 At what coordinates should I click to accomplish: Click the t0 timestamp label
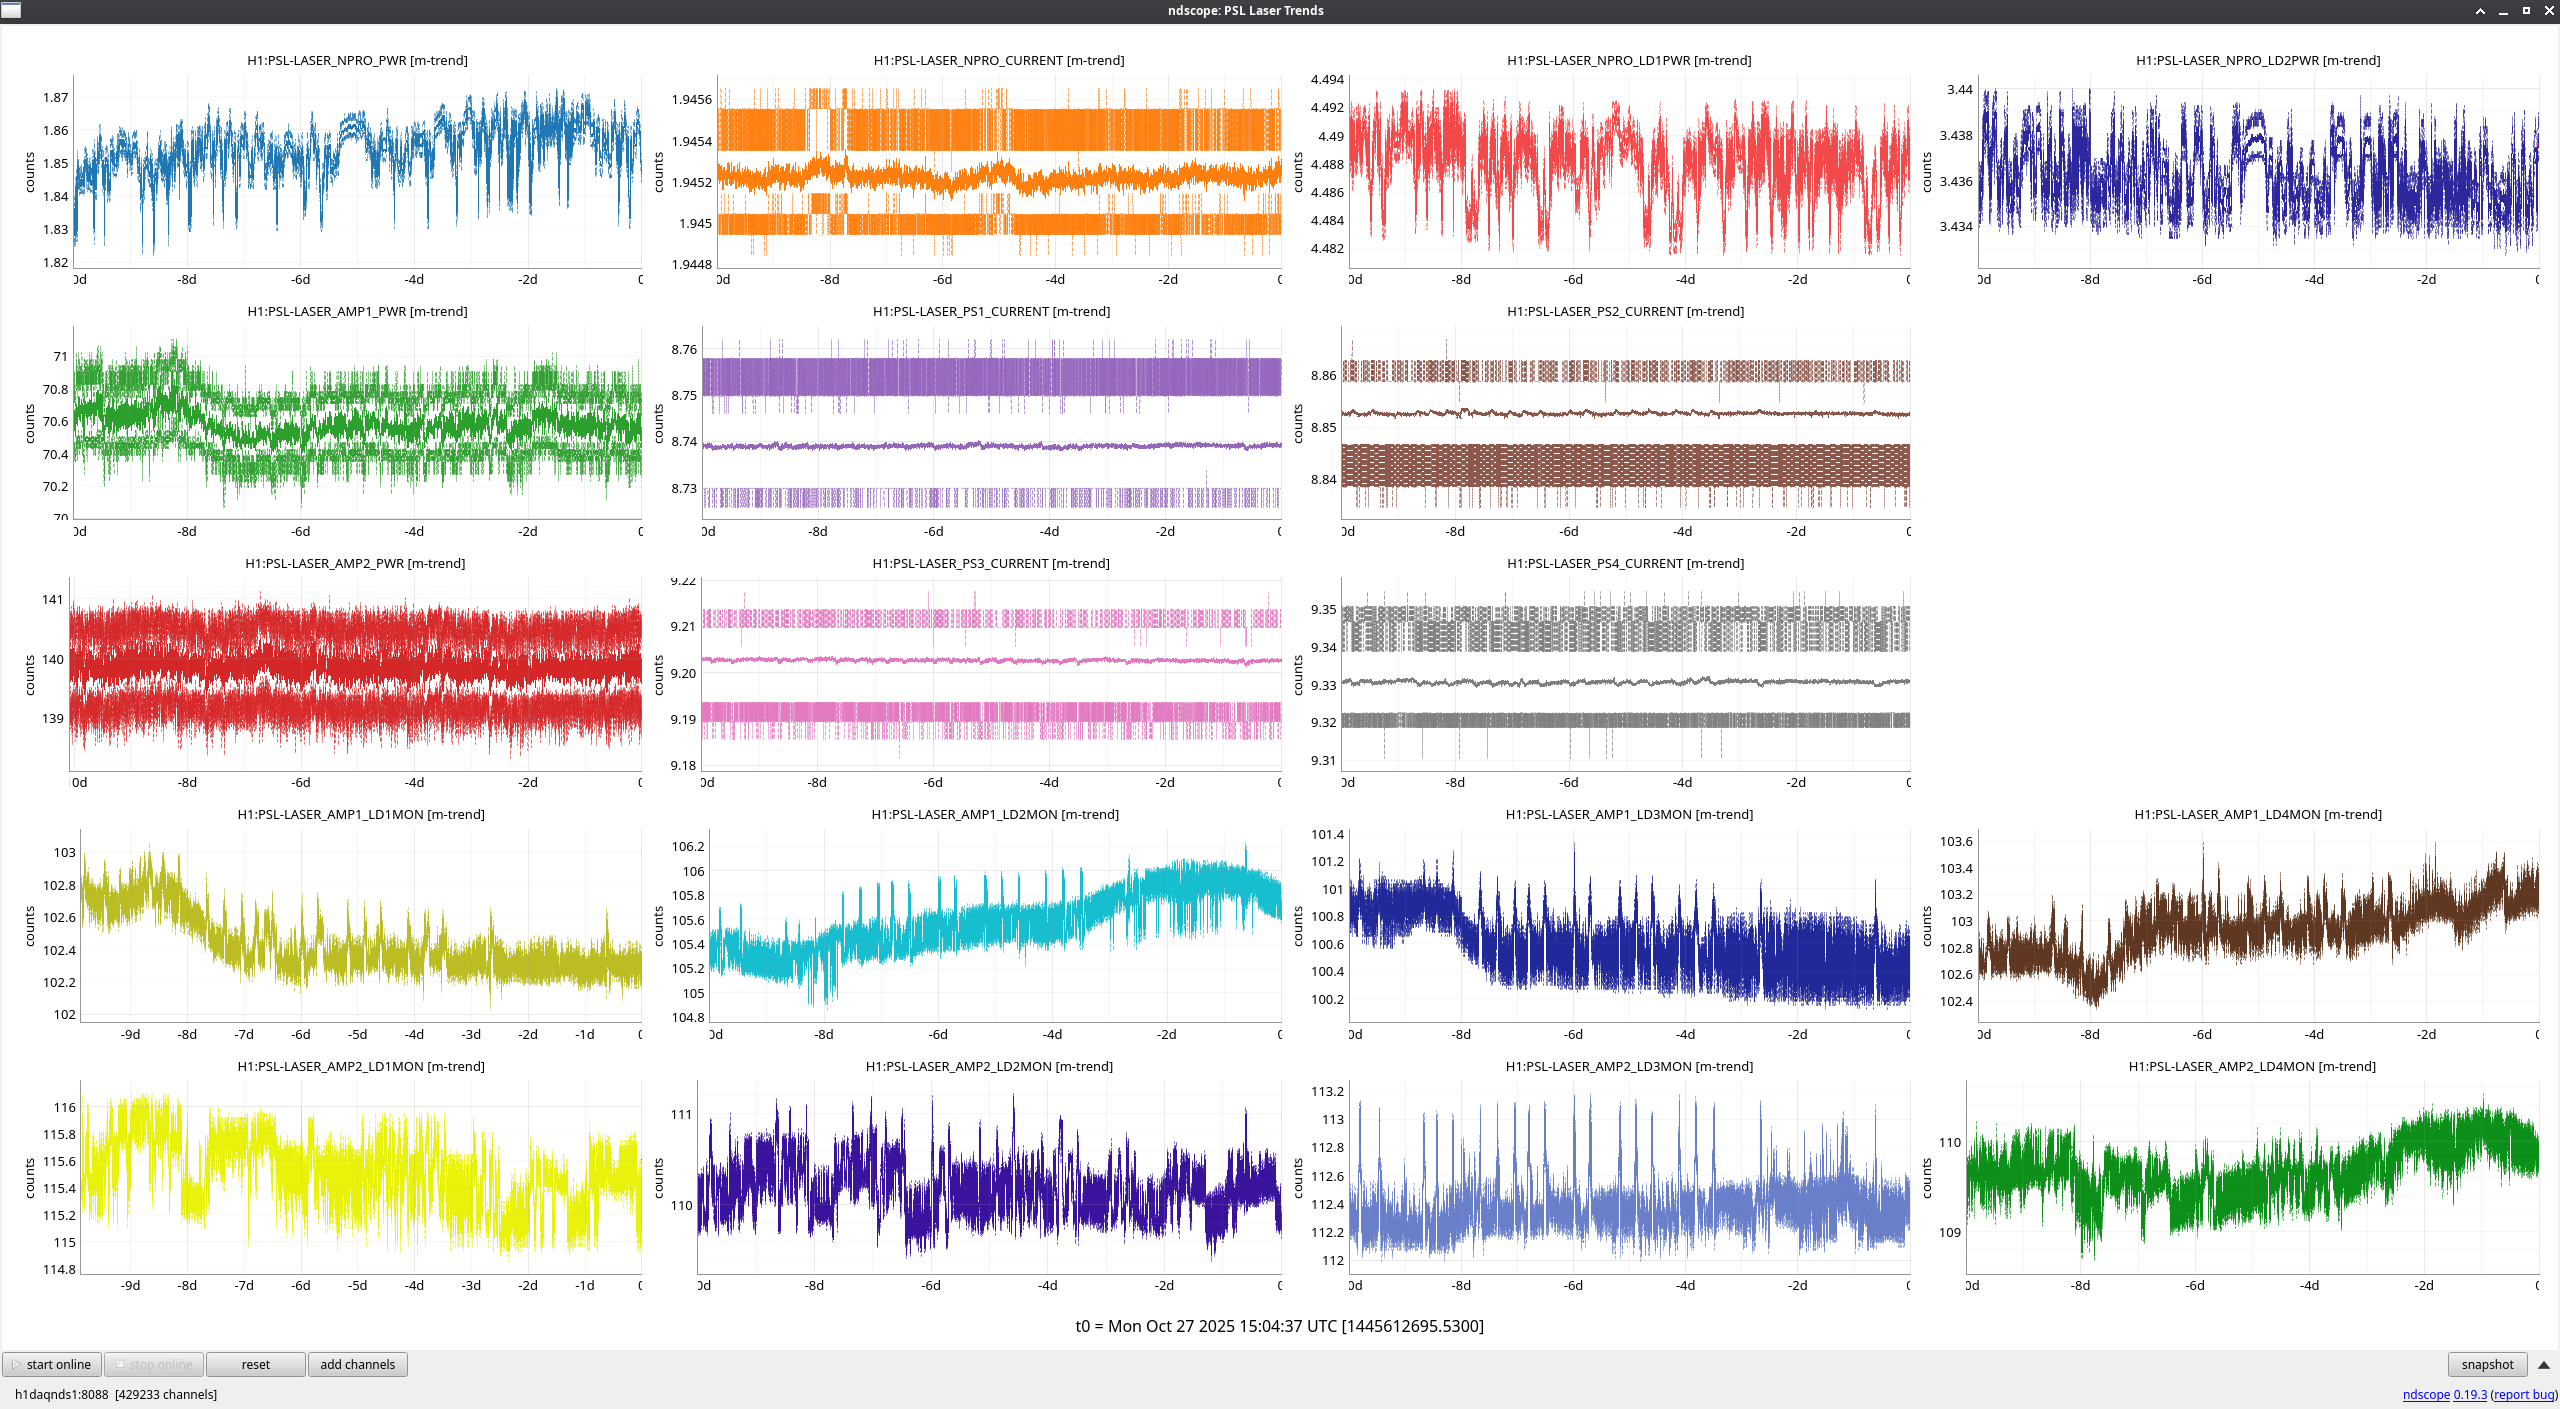(x=1279, y=1326)
